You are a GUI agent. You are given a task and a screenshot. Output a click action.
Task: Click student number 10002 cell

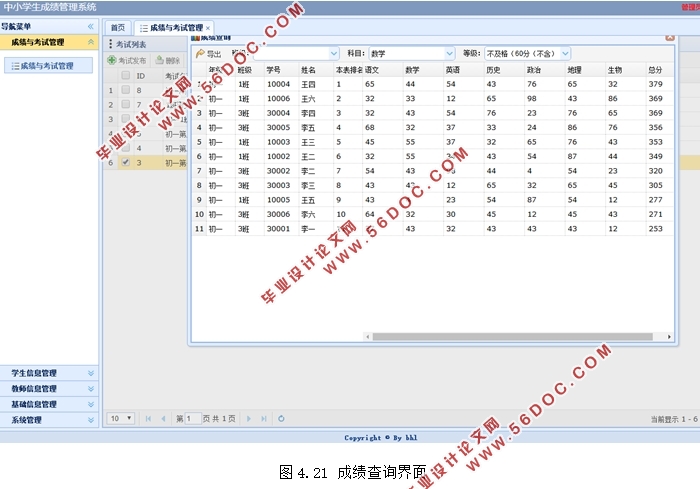(x=281, y=156)
